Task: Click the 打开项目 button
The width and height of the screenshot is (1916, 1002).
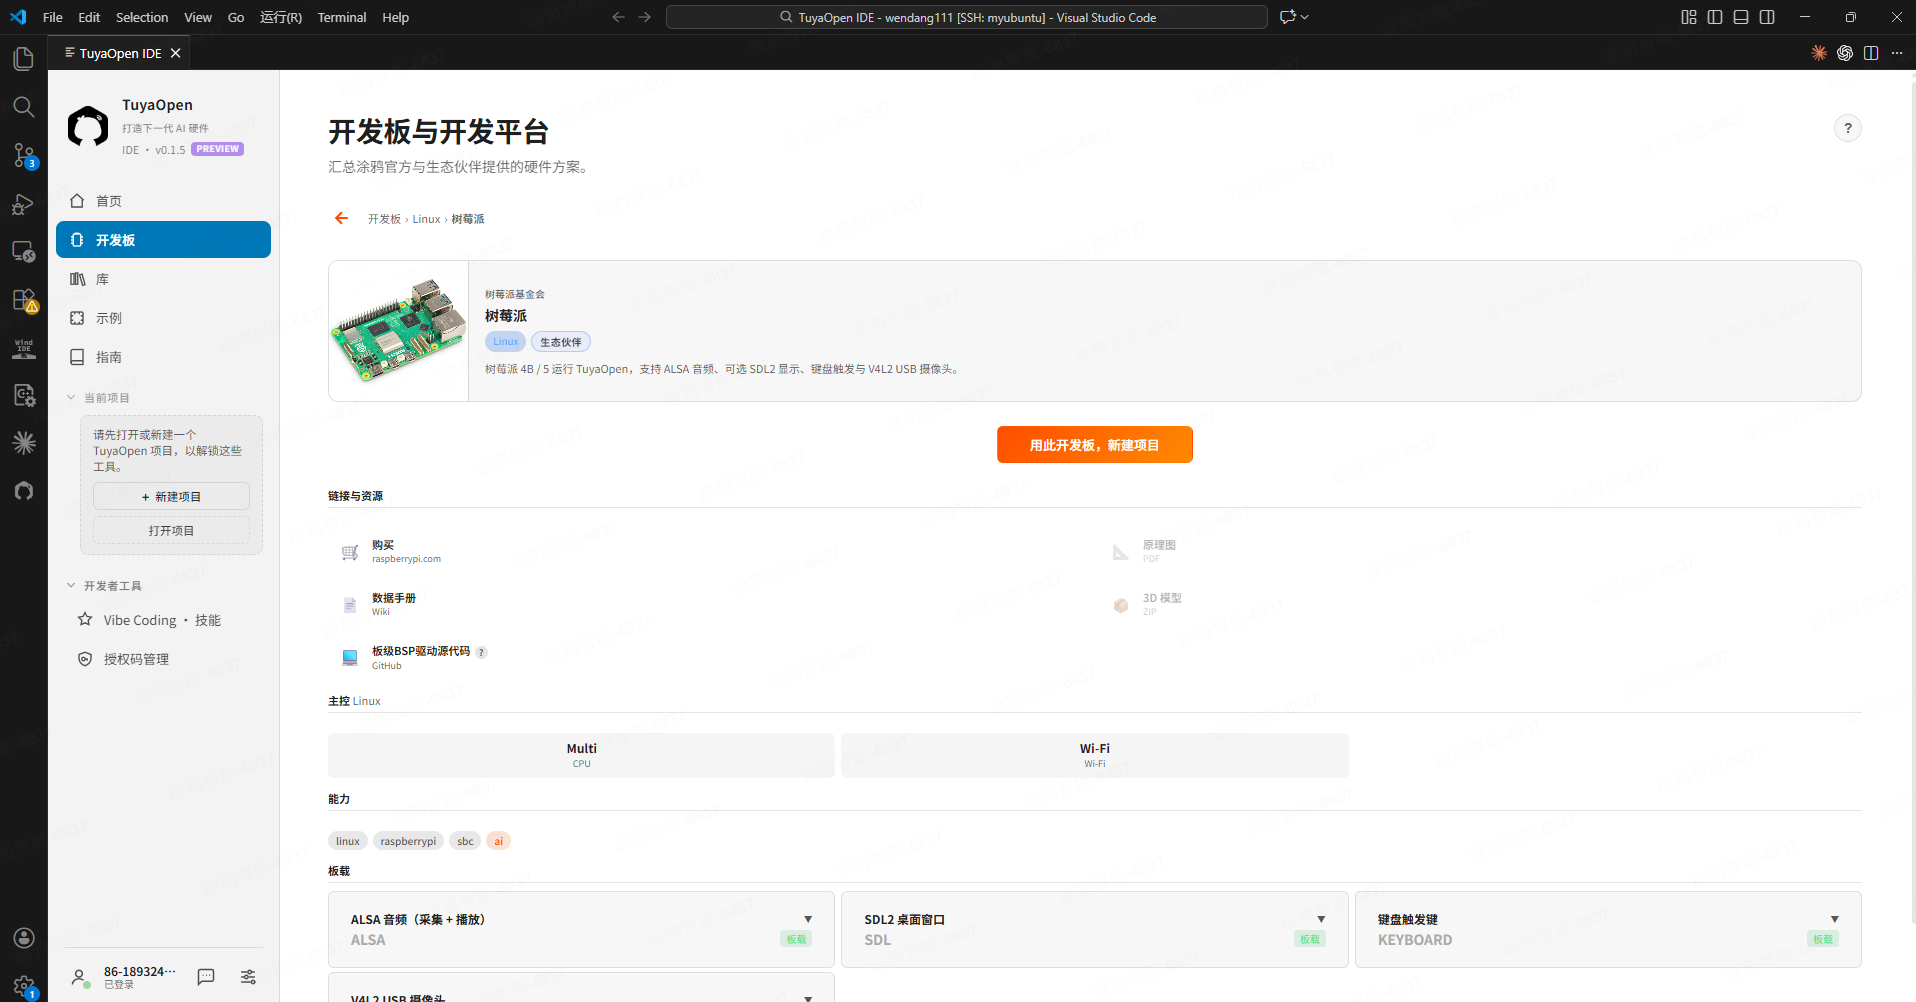Action: [171, 531]
